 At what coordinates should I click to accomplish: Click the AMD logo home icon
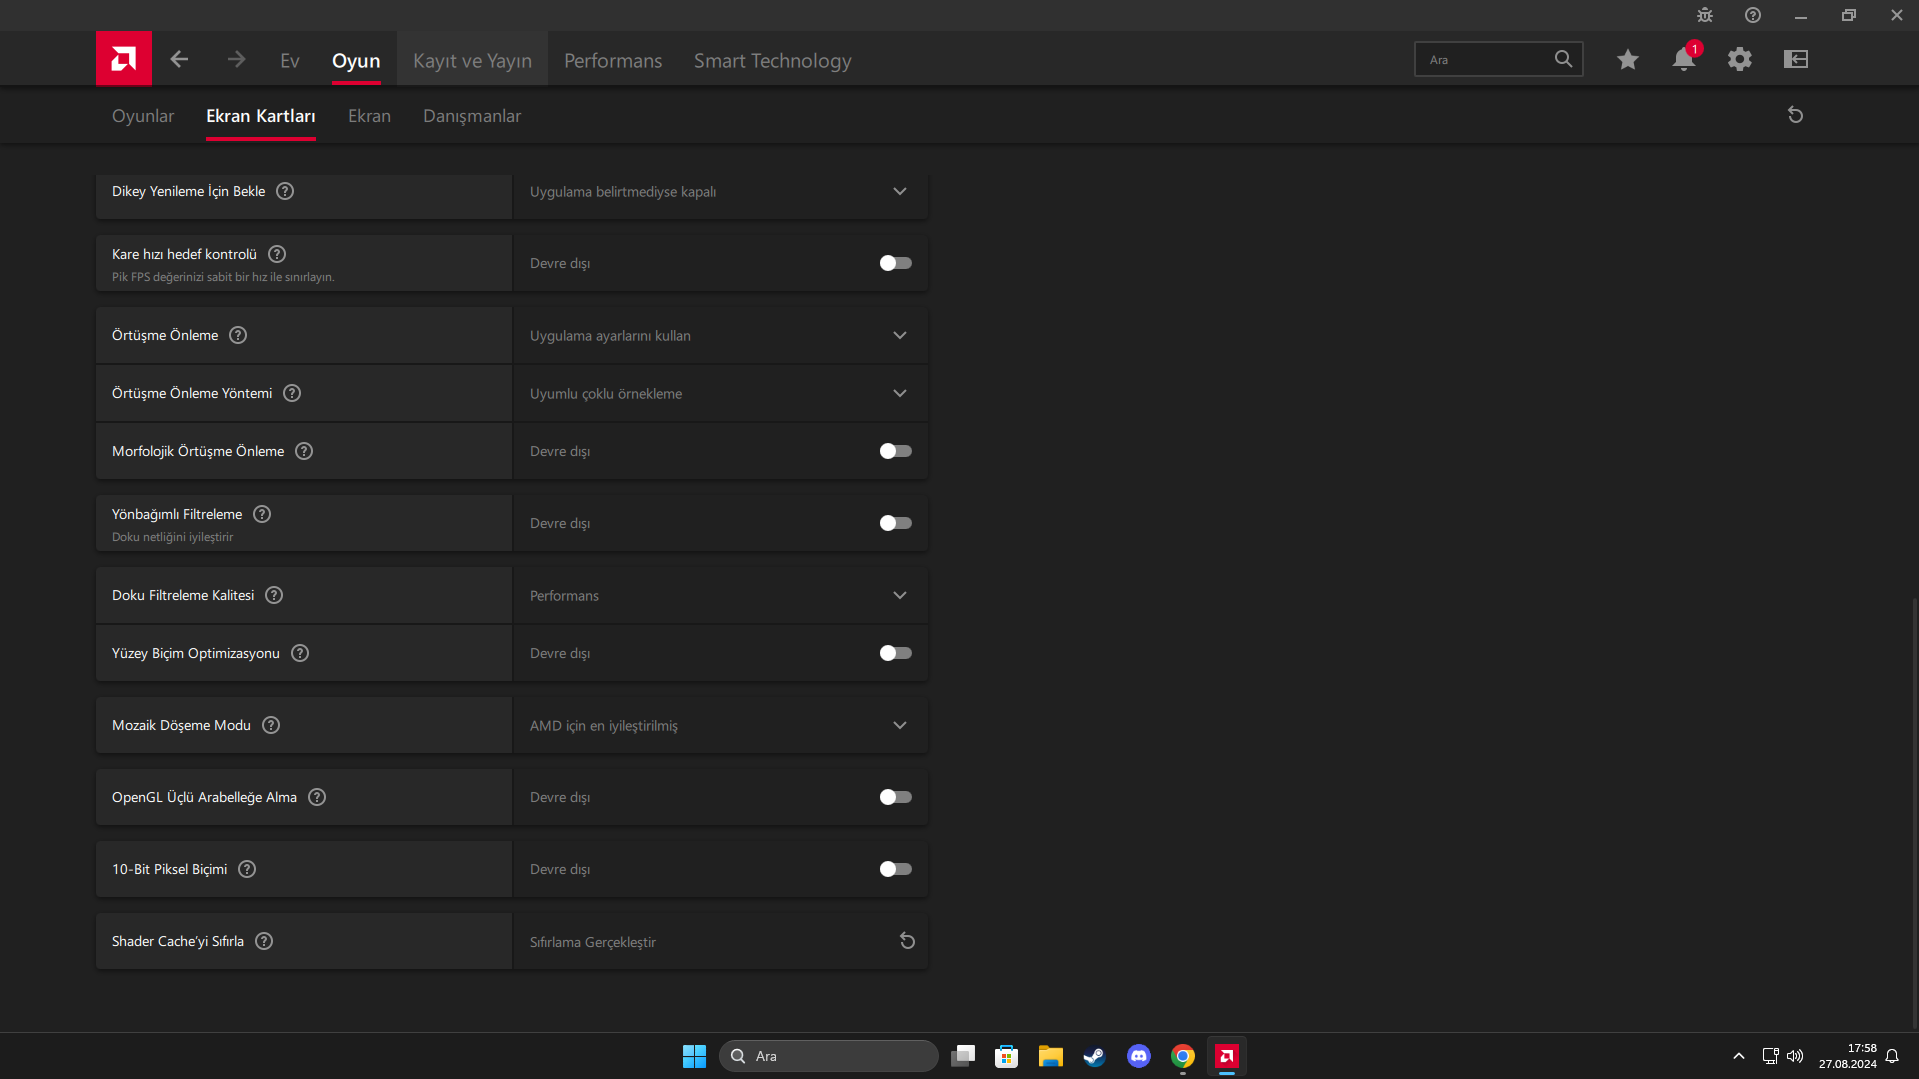(x=124, y=59)
